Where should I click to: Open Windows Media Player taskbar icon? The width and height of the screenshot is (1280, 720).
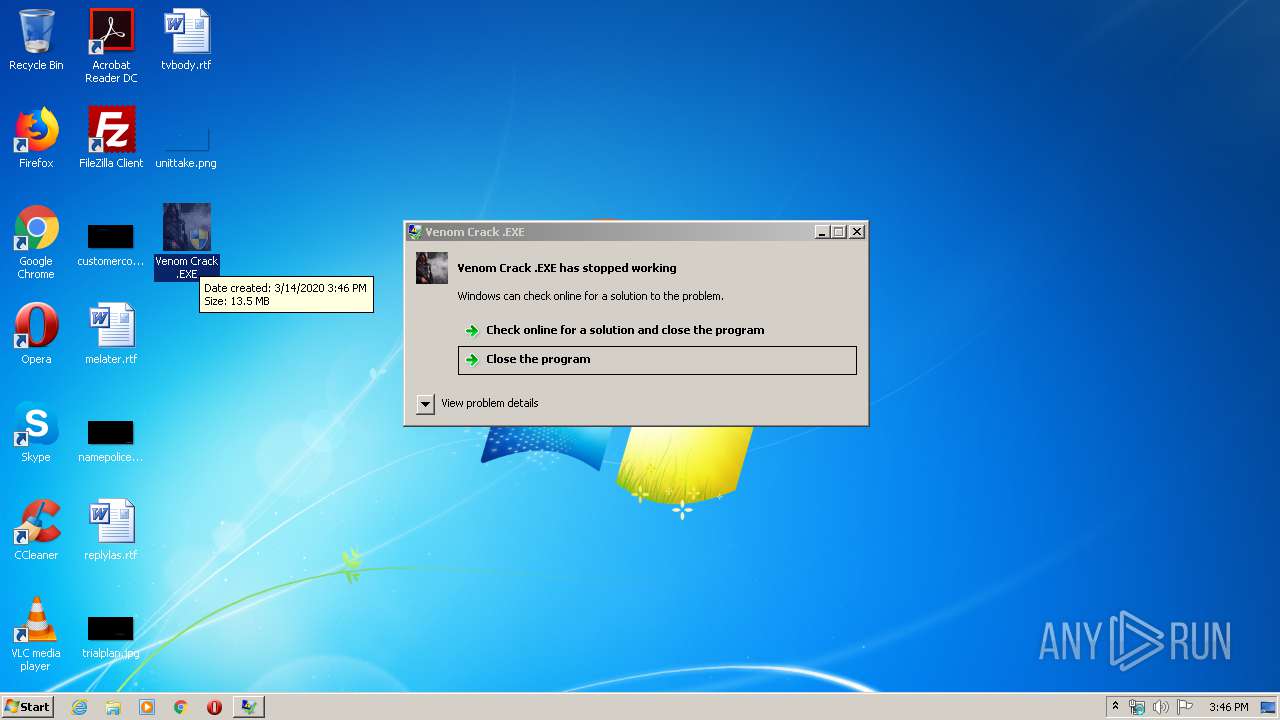tap(147, 707)
